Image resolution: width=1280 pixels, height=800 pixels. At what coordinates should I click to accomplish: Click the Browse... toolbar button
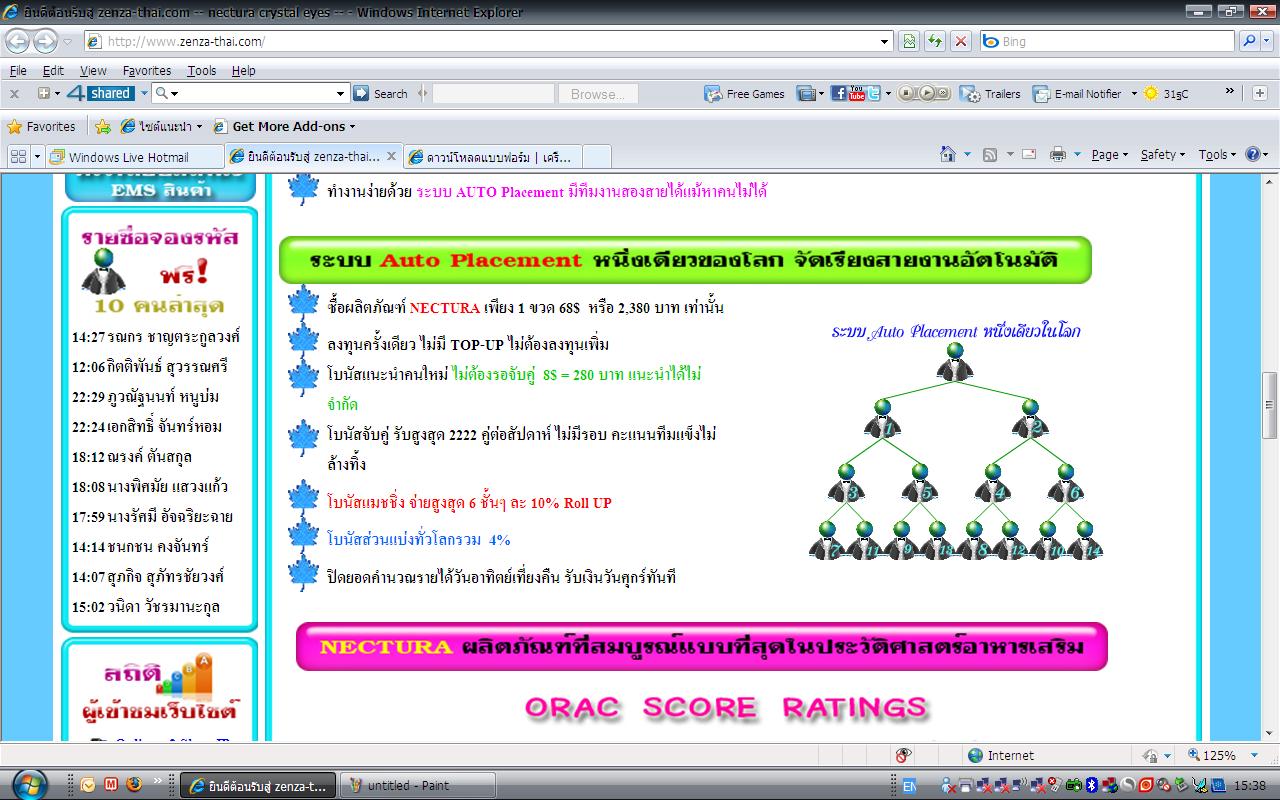(597, 93)
